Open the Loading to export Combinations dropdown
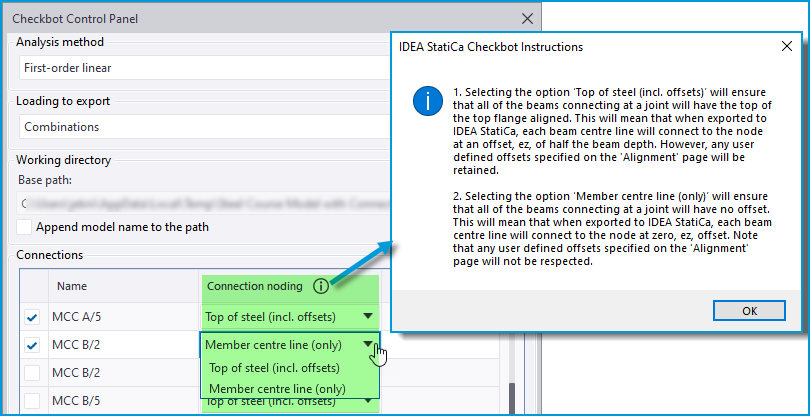Viewport: 810px width, 416px height. [204, 127]
